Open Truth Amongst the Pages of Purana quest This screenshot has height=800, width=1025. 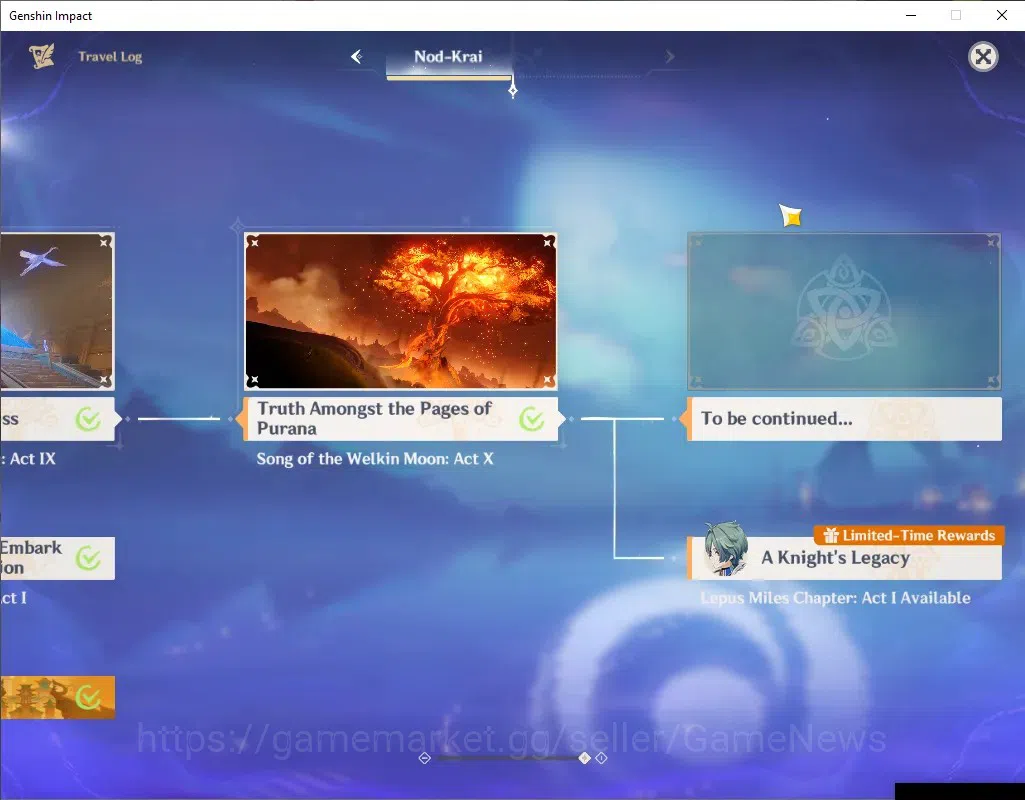click(401, 418)
